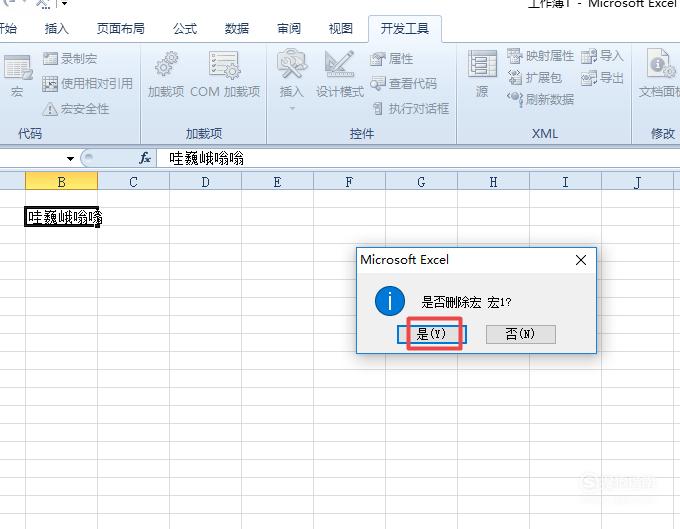This screenshot has height=529, width=680.
Task: Select column G header
Action: click(422, 182)
